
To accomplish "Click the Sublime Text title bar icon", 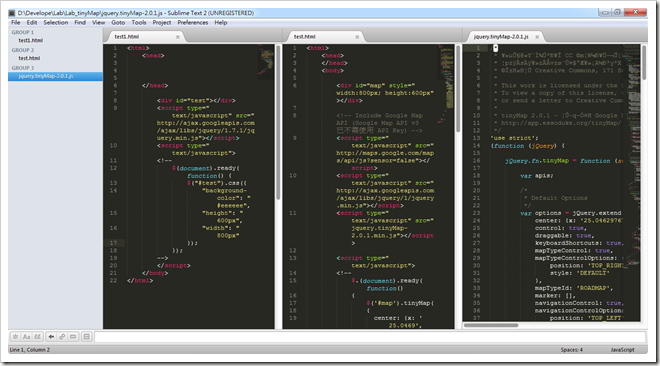I will coord(12,13).
